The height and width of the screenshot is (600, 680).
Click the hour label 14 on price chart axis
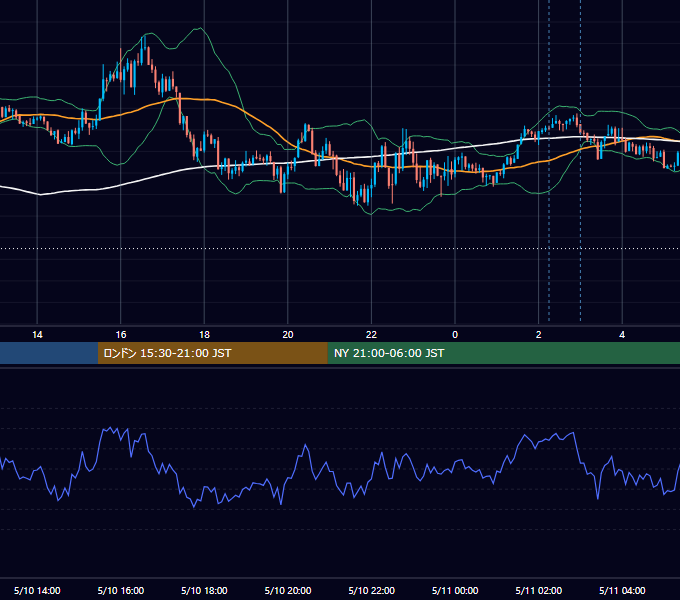coord(37,335)
